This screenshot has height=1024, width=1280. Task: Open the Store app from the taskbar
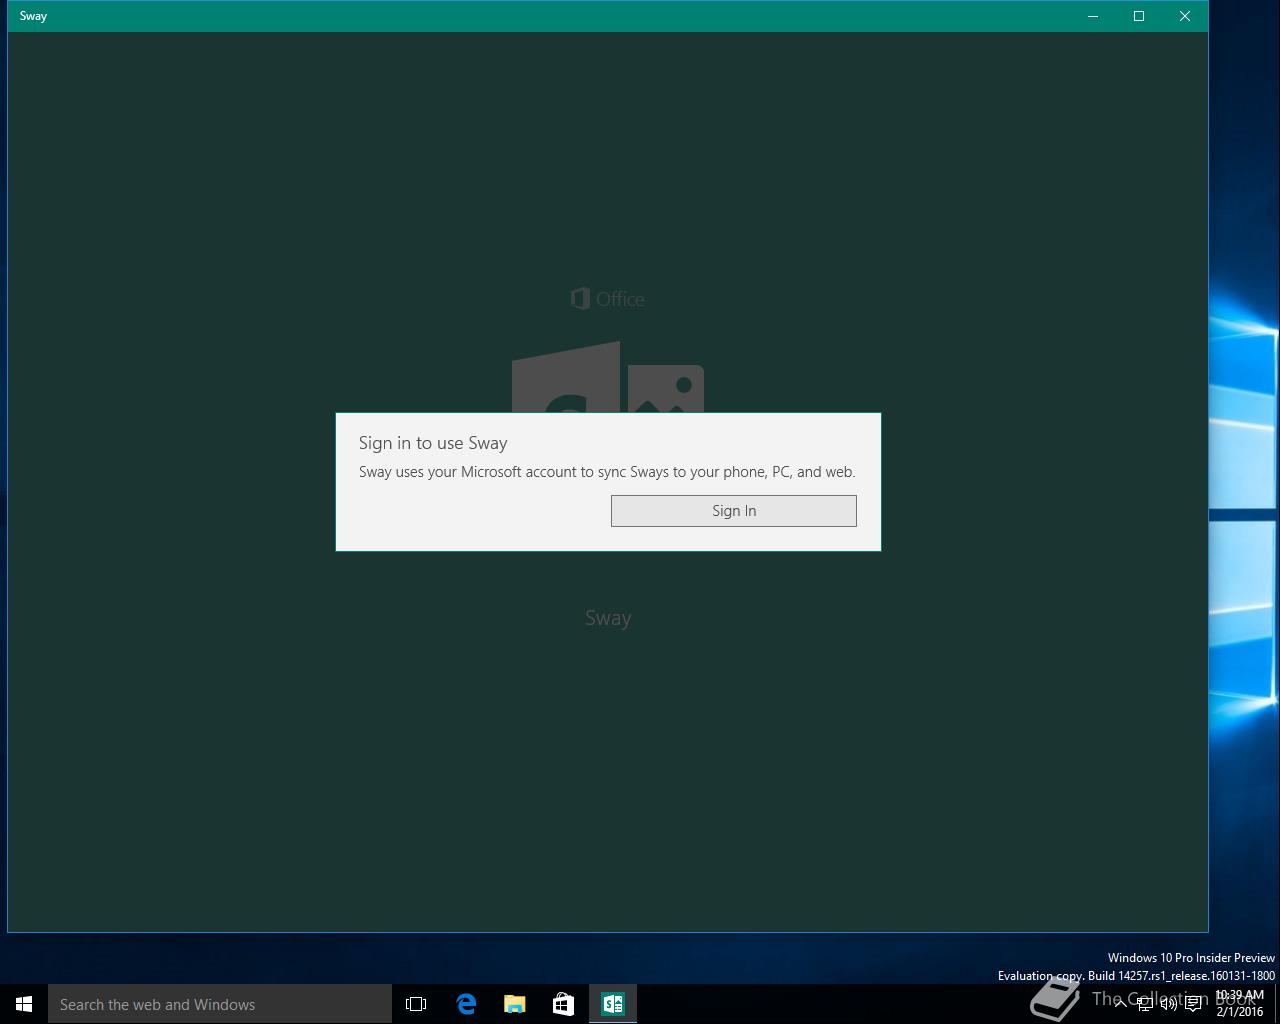pyautogui.click(x=564, y=1004)
